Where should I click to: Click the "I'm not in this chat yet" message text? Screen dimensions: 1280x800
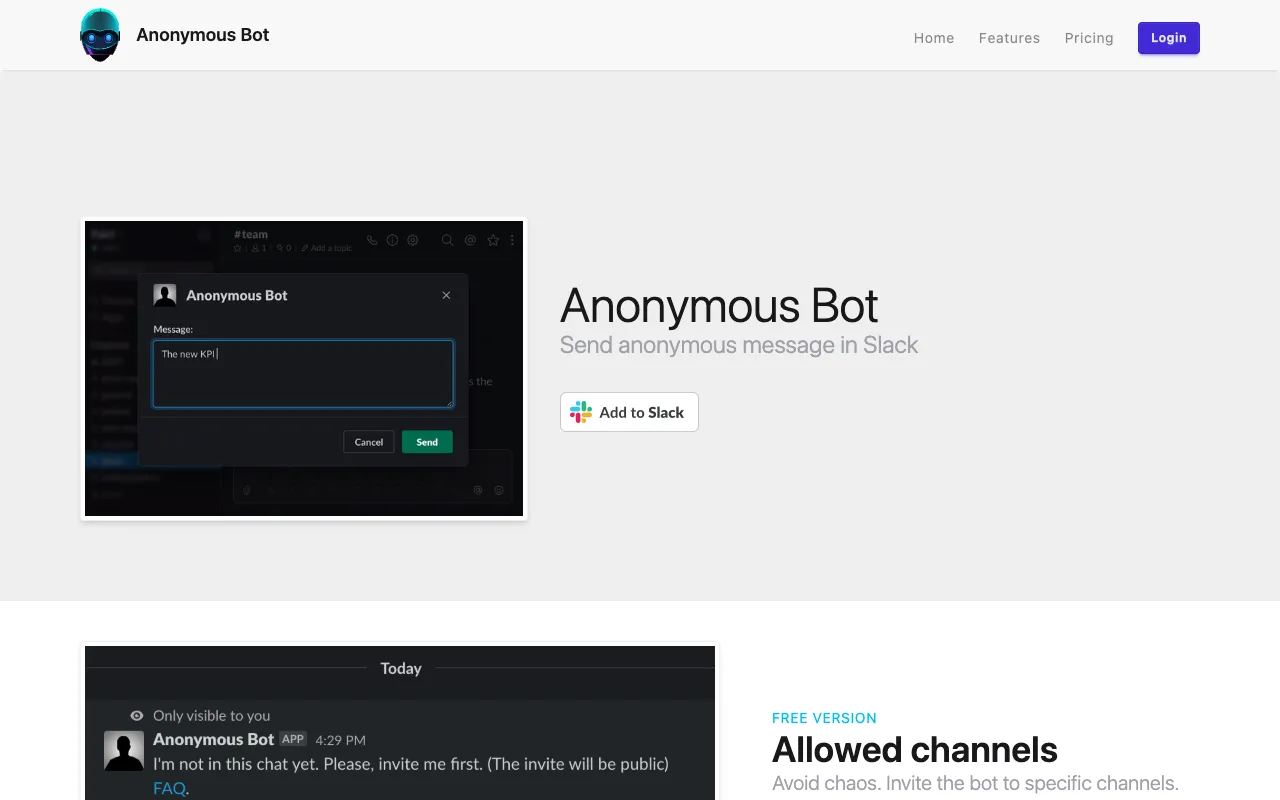click(411, 764)
